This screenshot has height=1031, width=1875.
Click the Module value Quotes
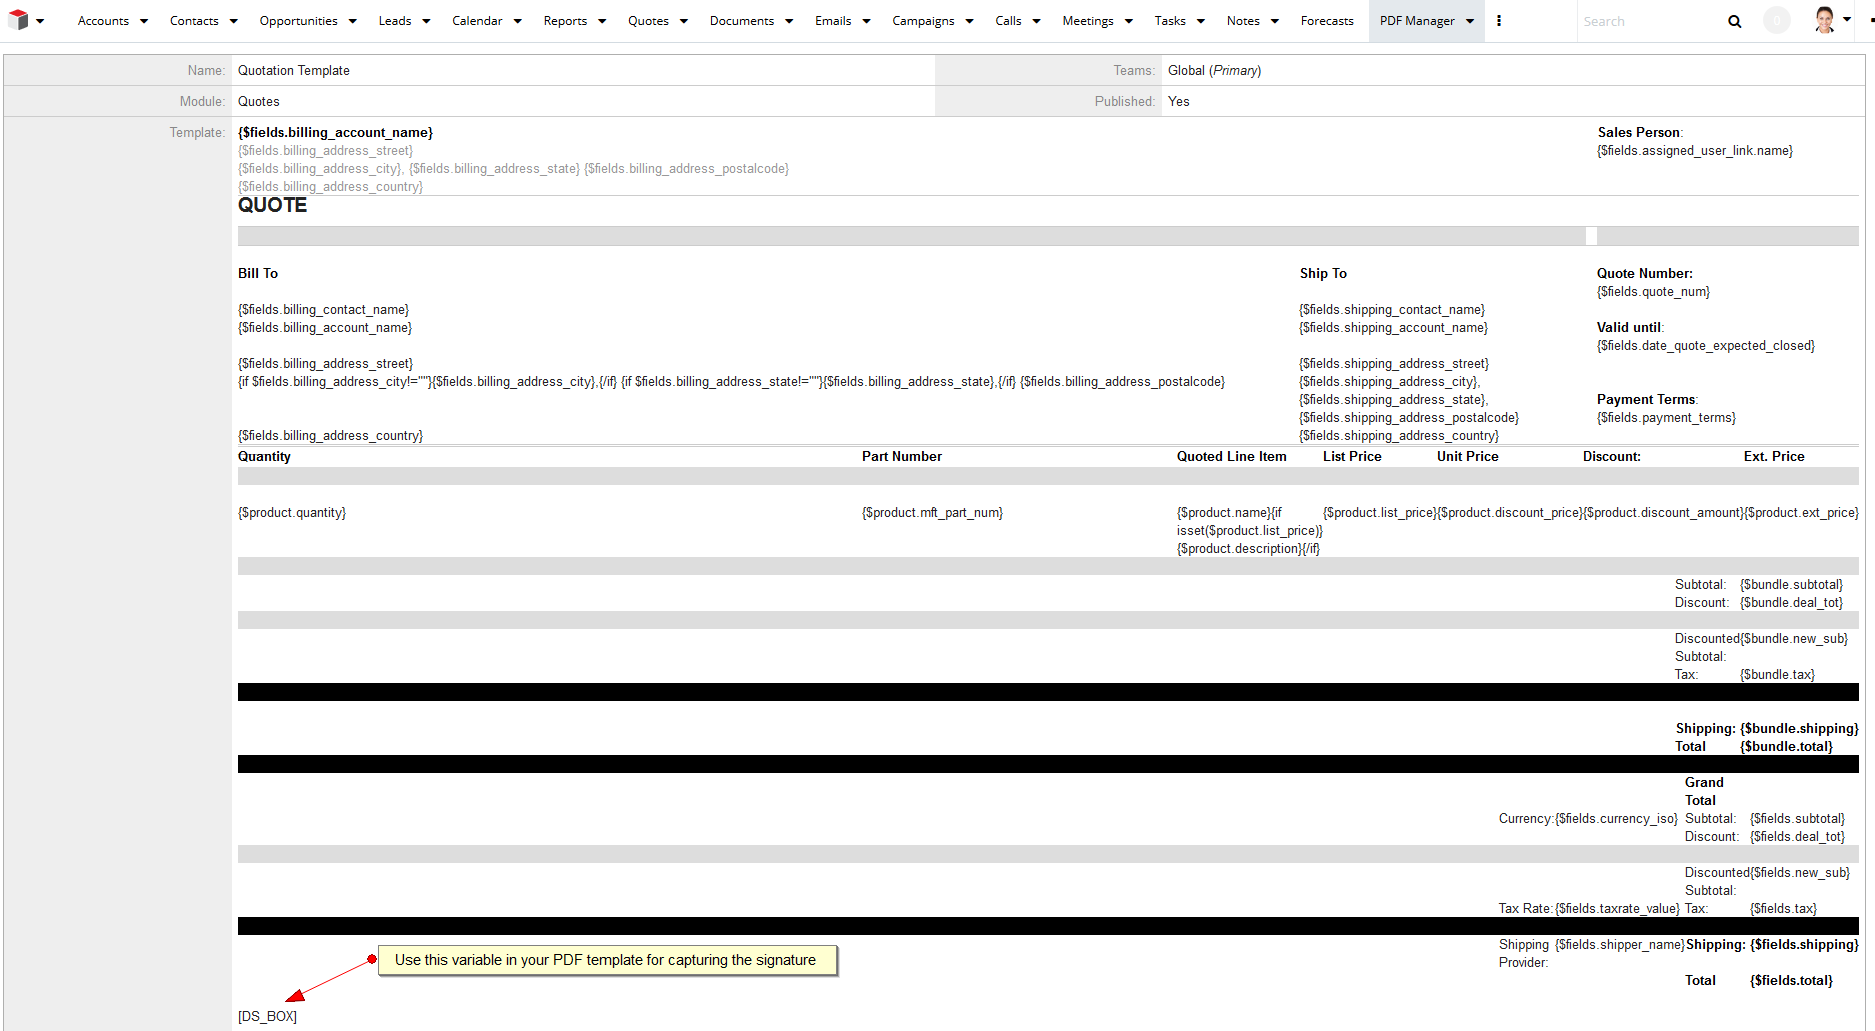(x=259, y=102)
